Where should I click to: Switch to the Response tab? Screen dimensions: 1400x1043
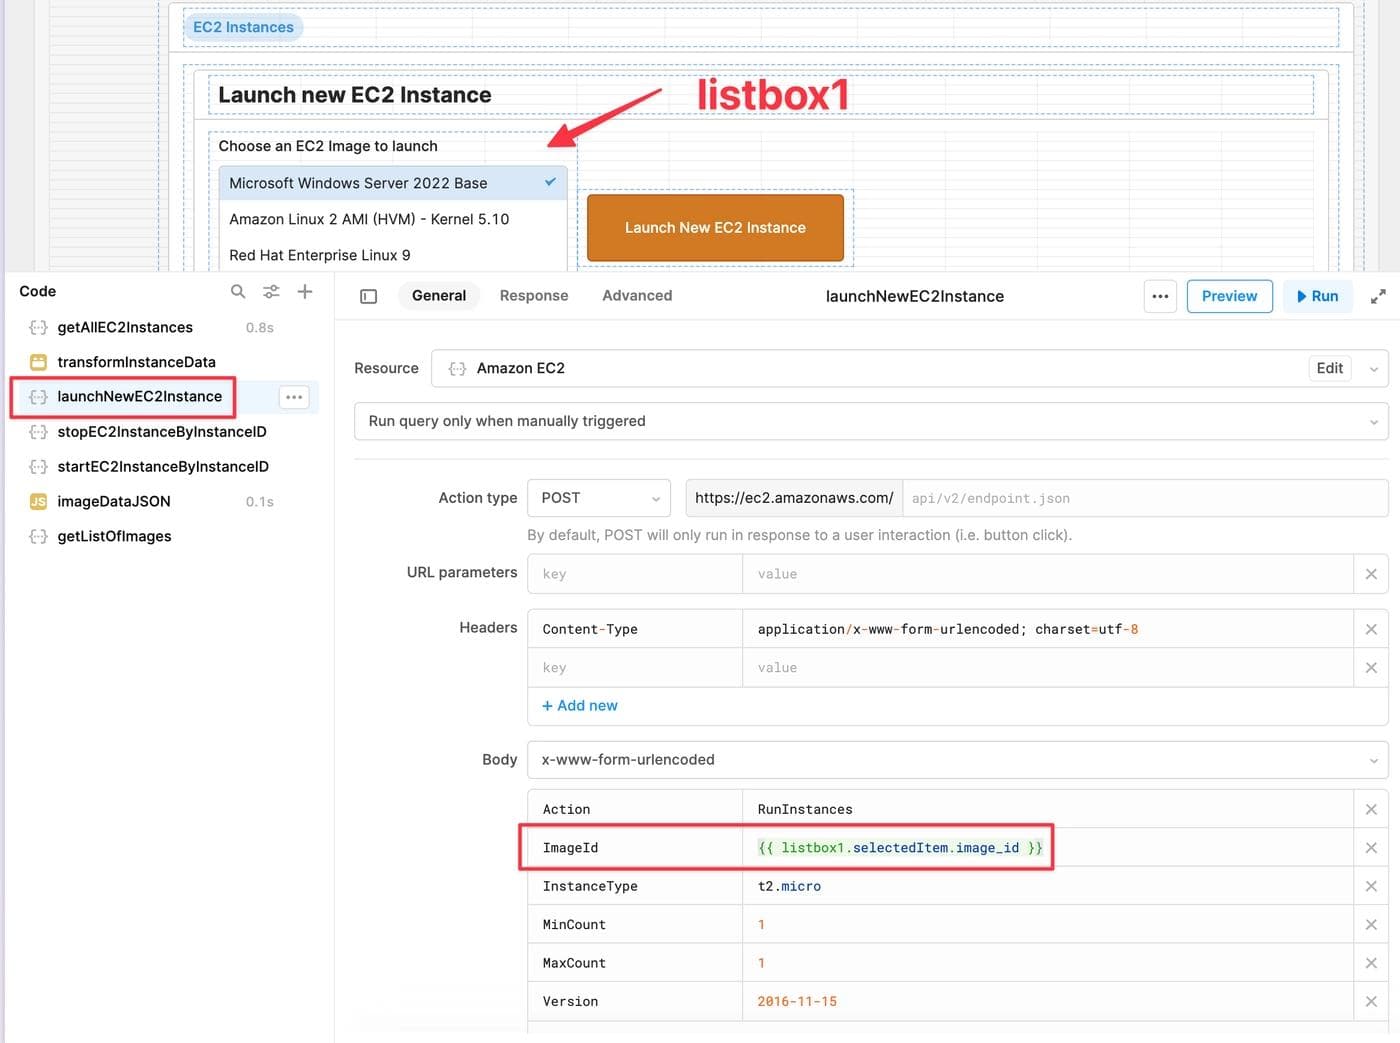coord(534,295)
